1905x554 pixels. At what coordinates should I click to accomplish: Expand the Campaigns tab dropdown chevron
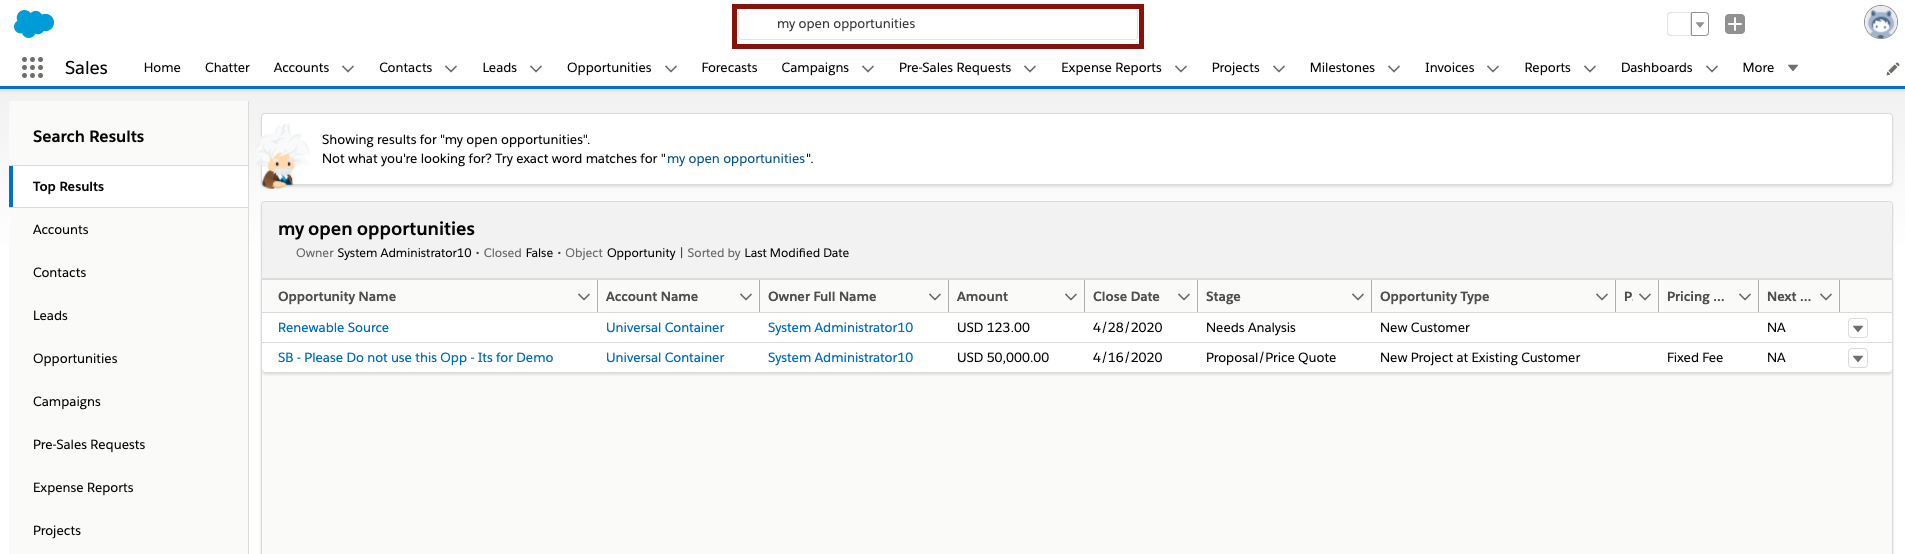(x=868, y=69)
